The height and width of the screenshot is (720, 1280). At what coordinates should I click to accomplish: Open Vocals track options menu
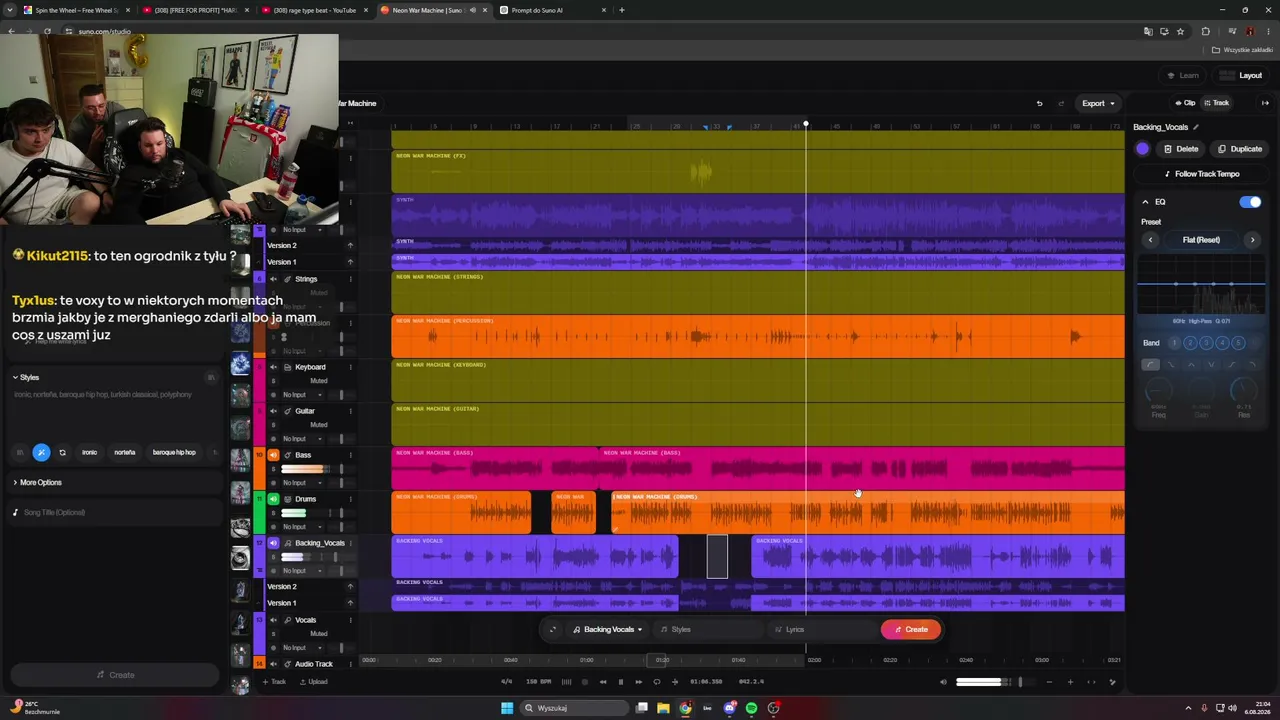(x=350, y=620)
